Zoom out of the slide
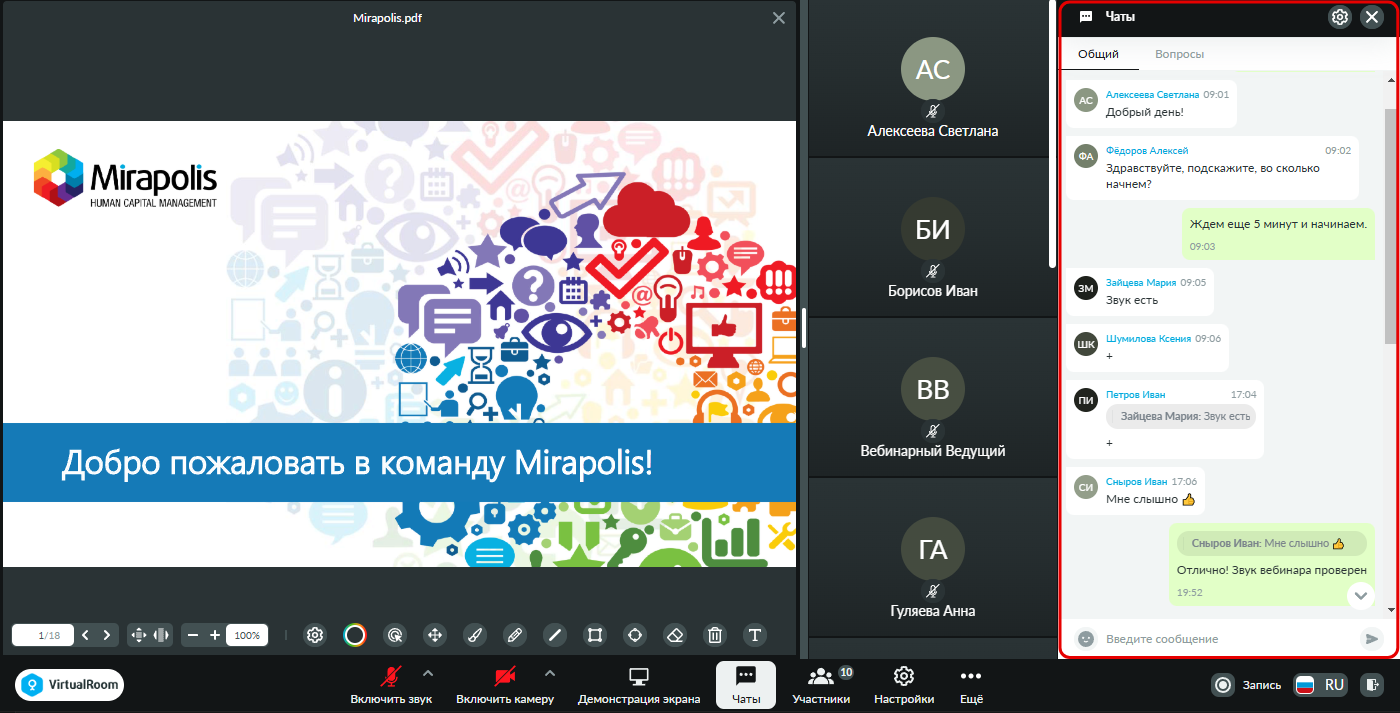1400x713 pixels. [x=193, y=635]
